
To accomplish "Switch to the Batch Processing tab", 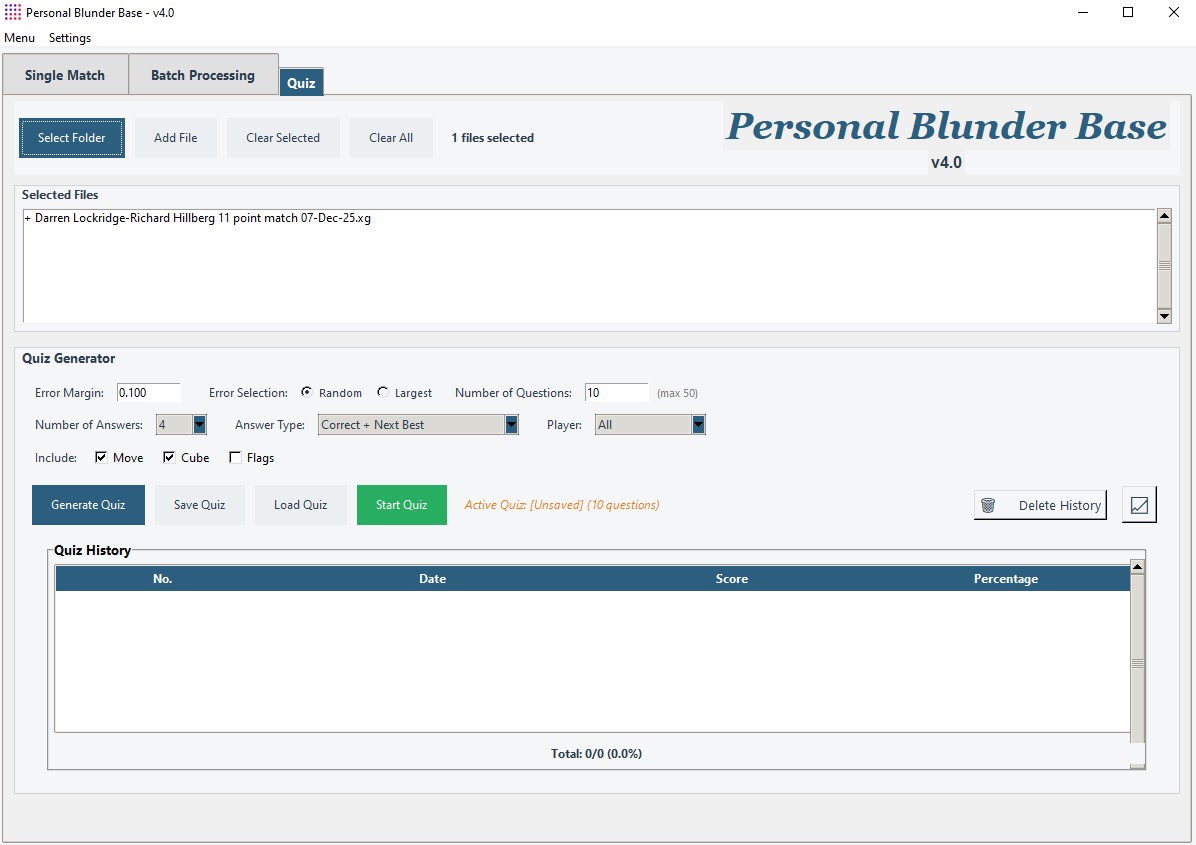I will coord(203,75).
